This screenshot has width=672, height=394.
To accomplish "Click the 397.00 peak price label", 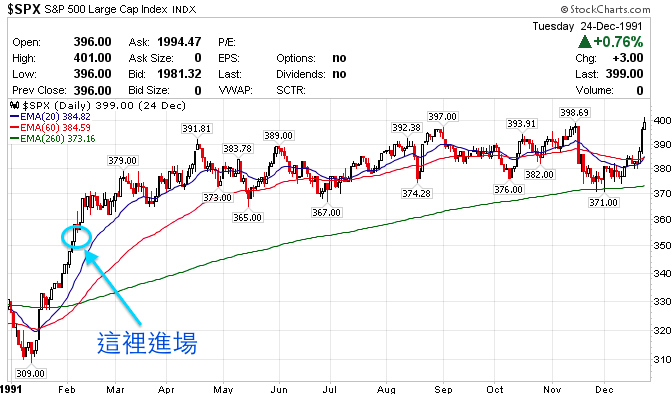I will click(x=442, y=117).
